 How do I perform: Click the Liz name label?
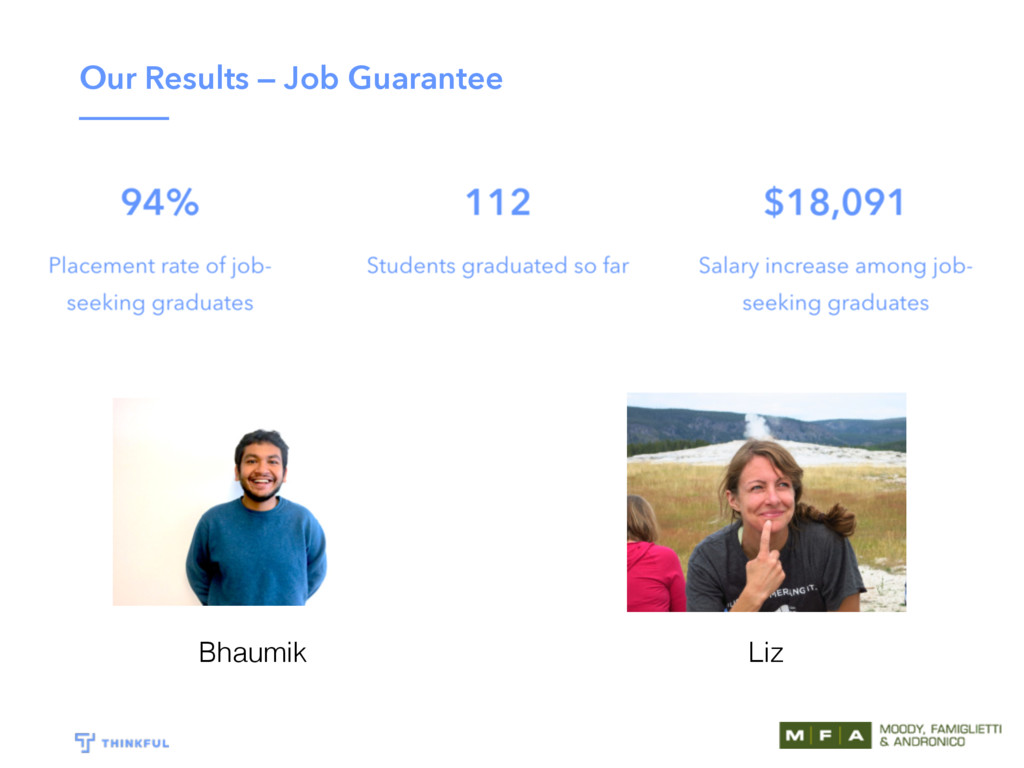point(765,652)
